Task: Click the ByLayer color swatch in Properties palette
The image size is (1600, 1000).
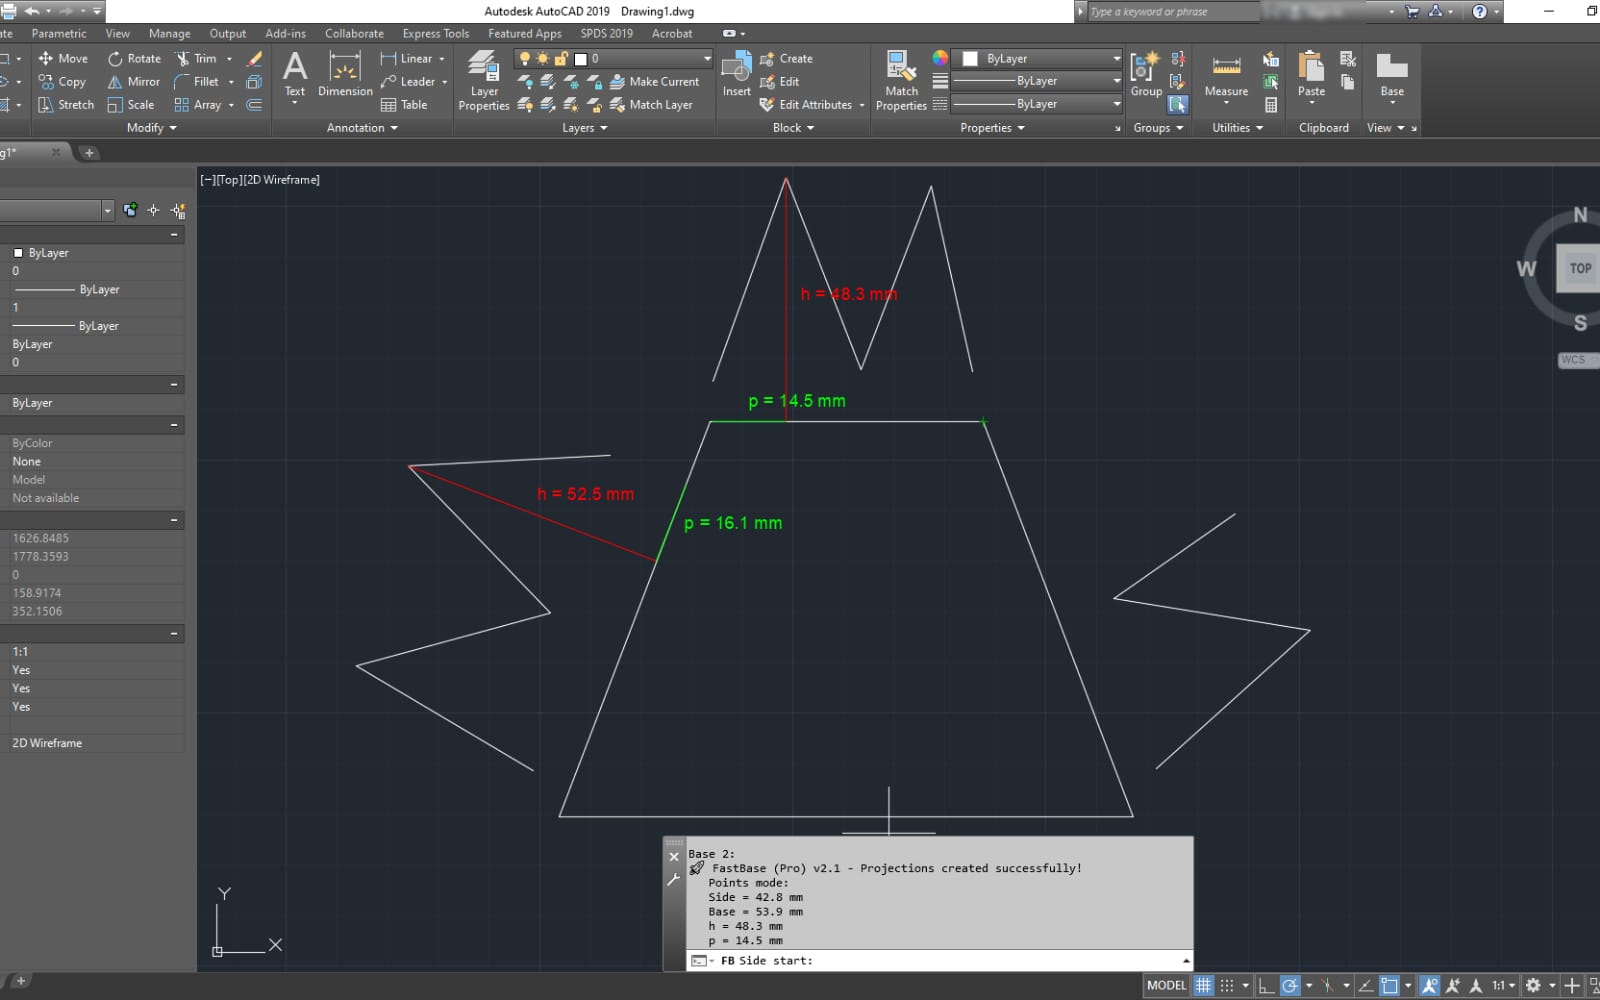Action: point(18,253)
